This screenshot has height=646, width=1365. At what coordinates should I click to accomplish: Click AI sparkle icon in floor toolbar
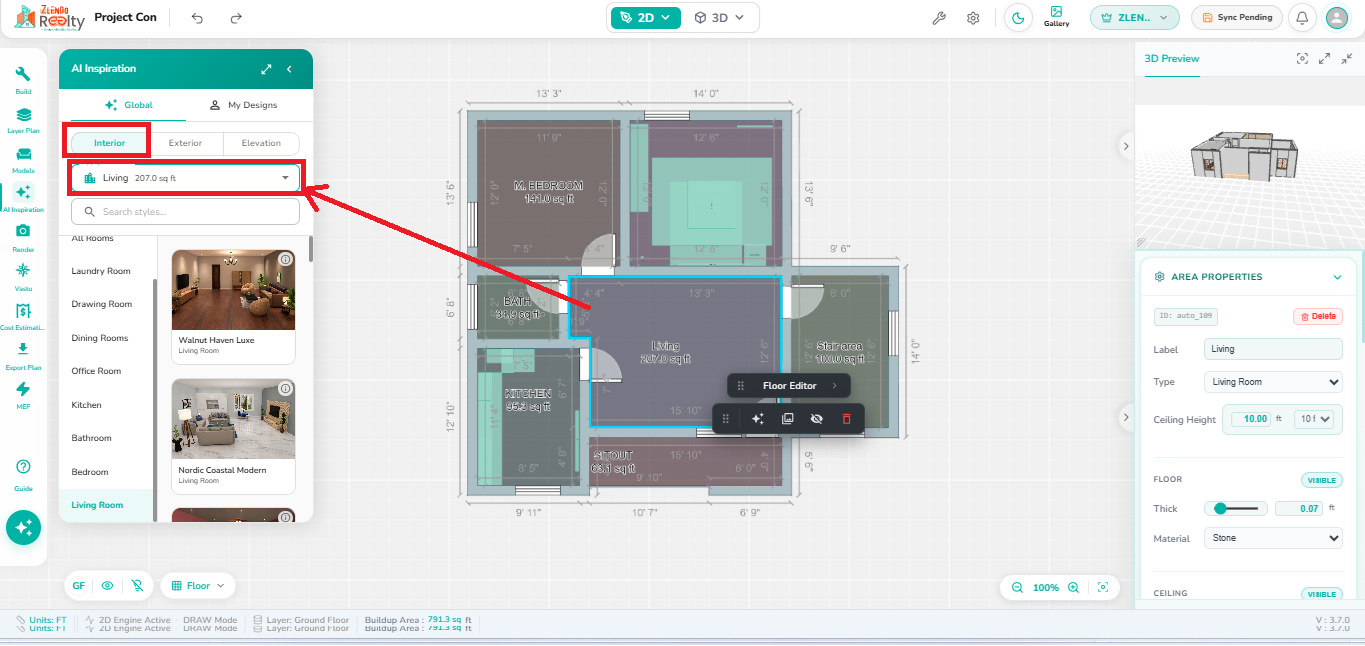point(758,419)
